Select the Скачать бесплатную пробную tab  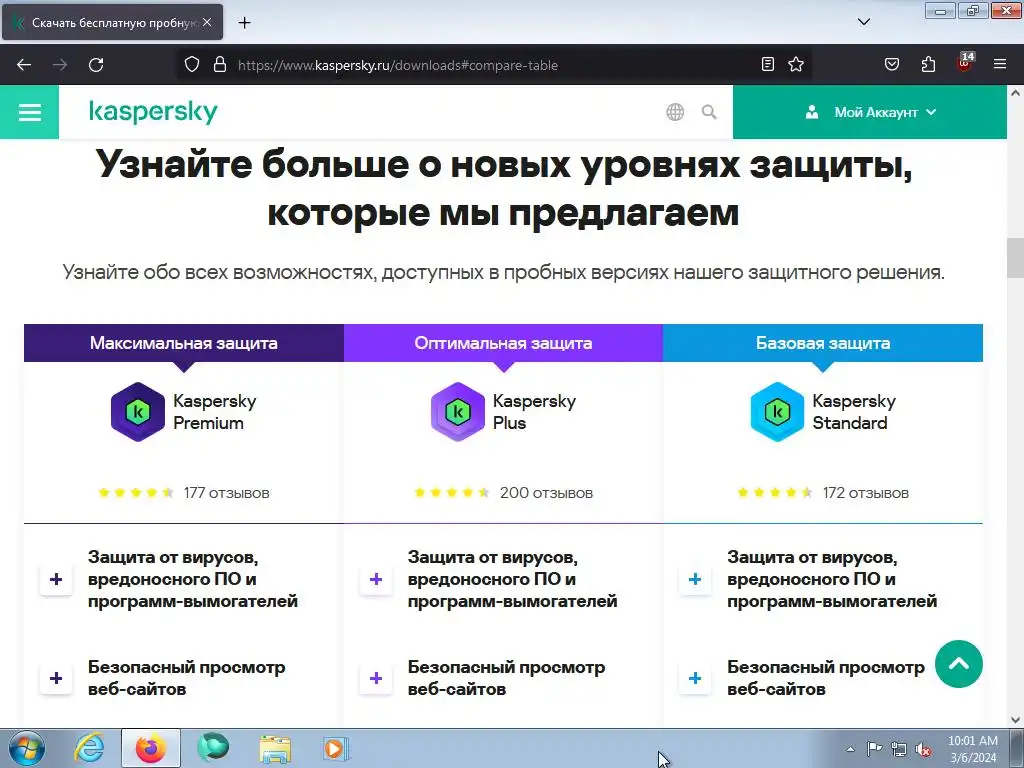point(112,22)
